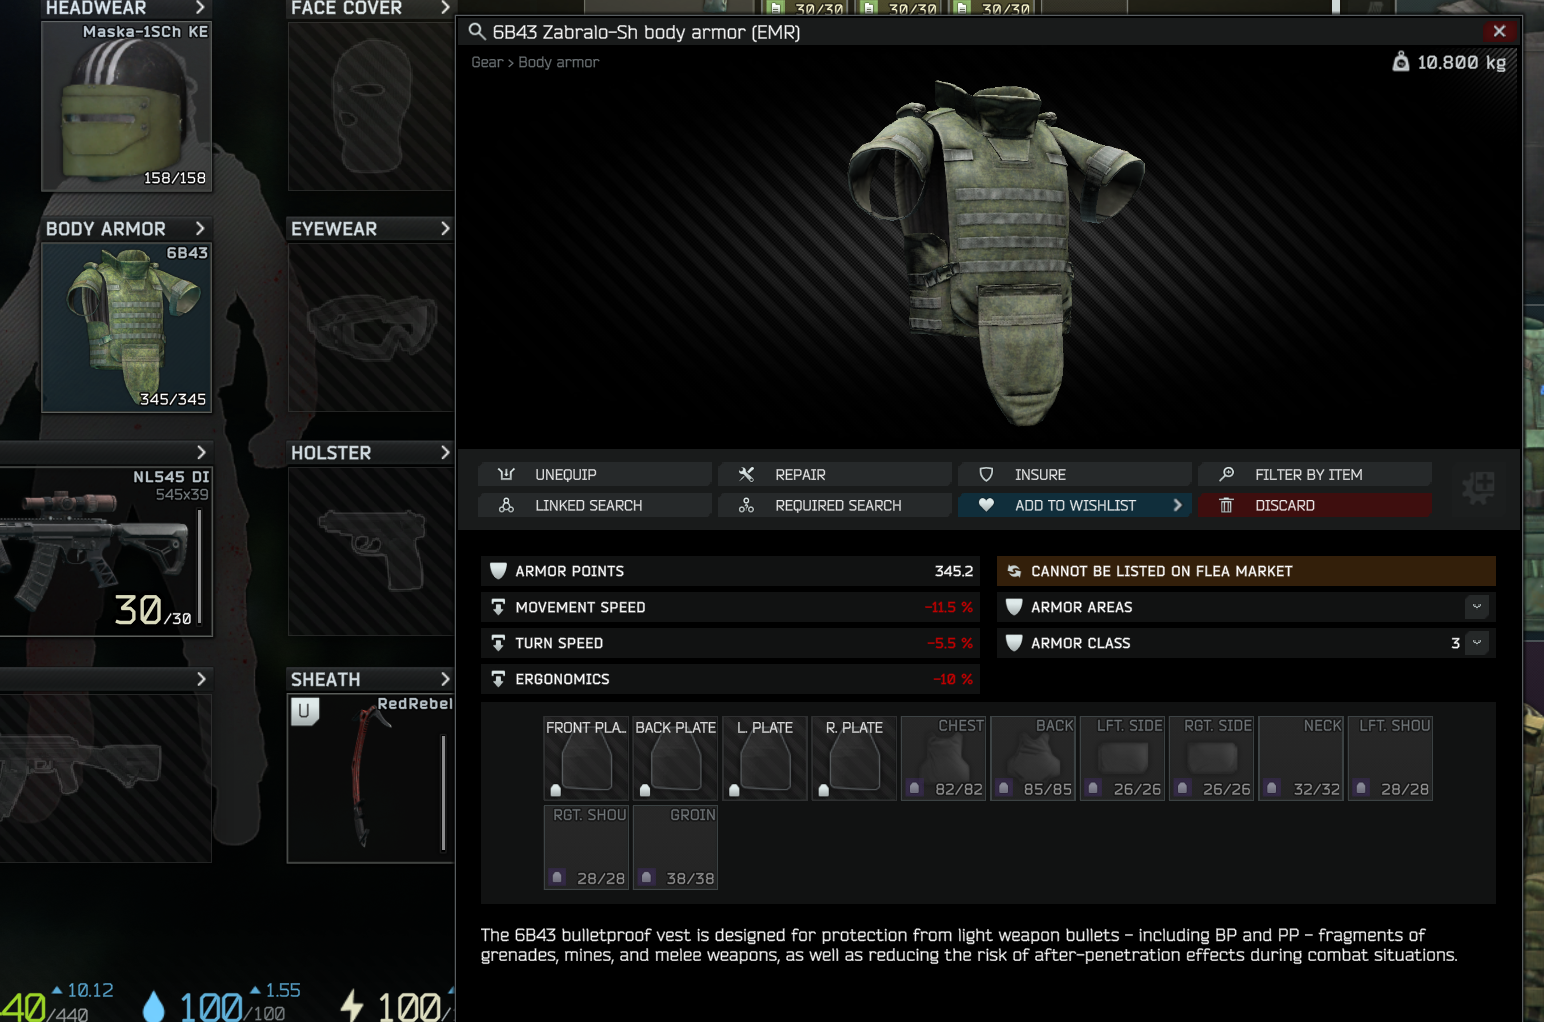
Task: Click the red Discard button
Action: [1315, 505]
